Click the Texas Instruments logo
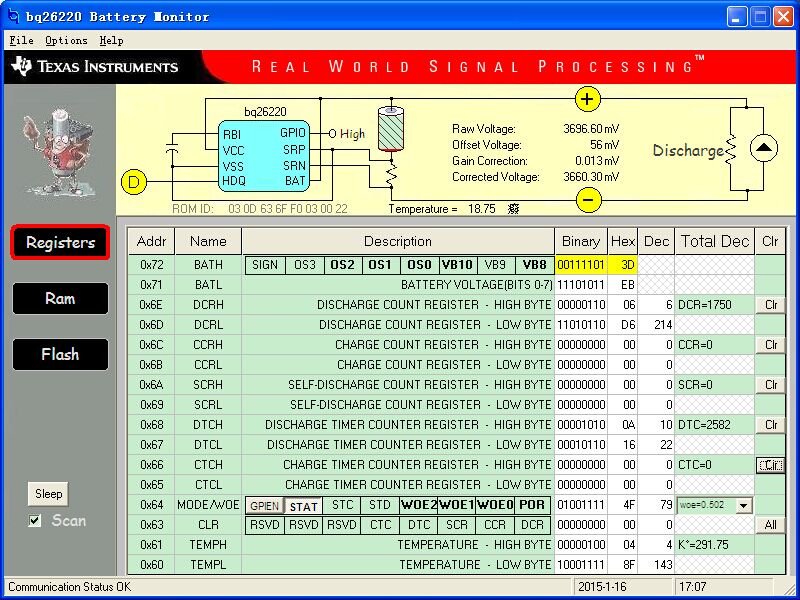The height and width of the screenshot is (600, 800). click(94, 67)
